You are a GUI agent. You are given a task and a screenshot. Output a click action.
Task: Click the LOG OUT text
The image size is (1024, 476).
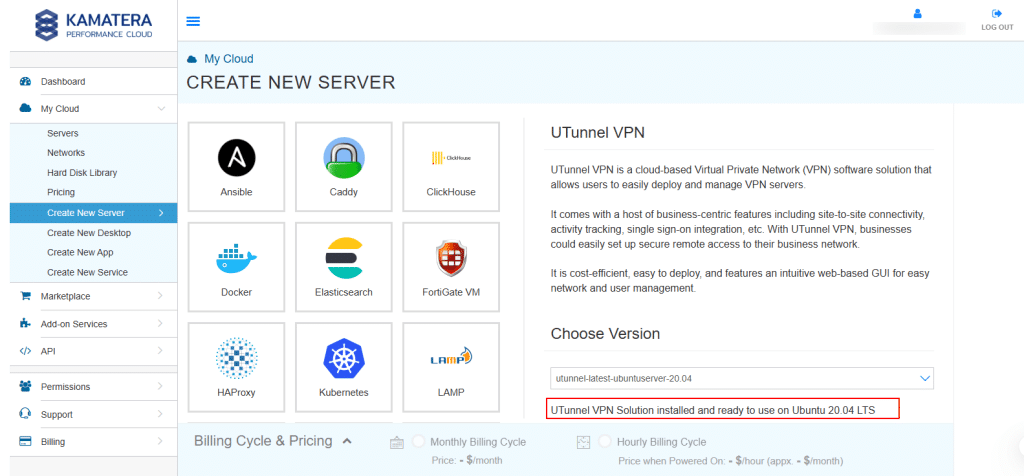coord(997,27)
